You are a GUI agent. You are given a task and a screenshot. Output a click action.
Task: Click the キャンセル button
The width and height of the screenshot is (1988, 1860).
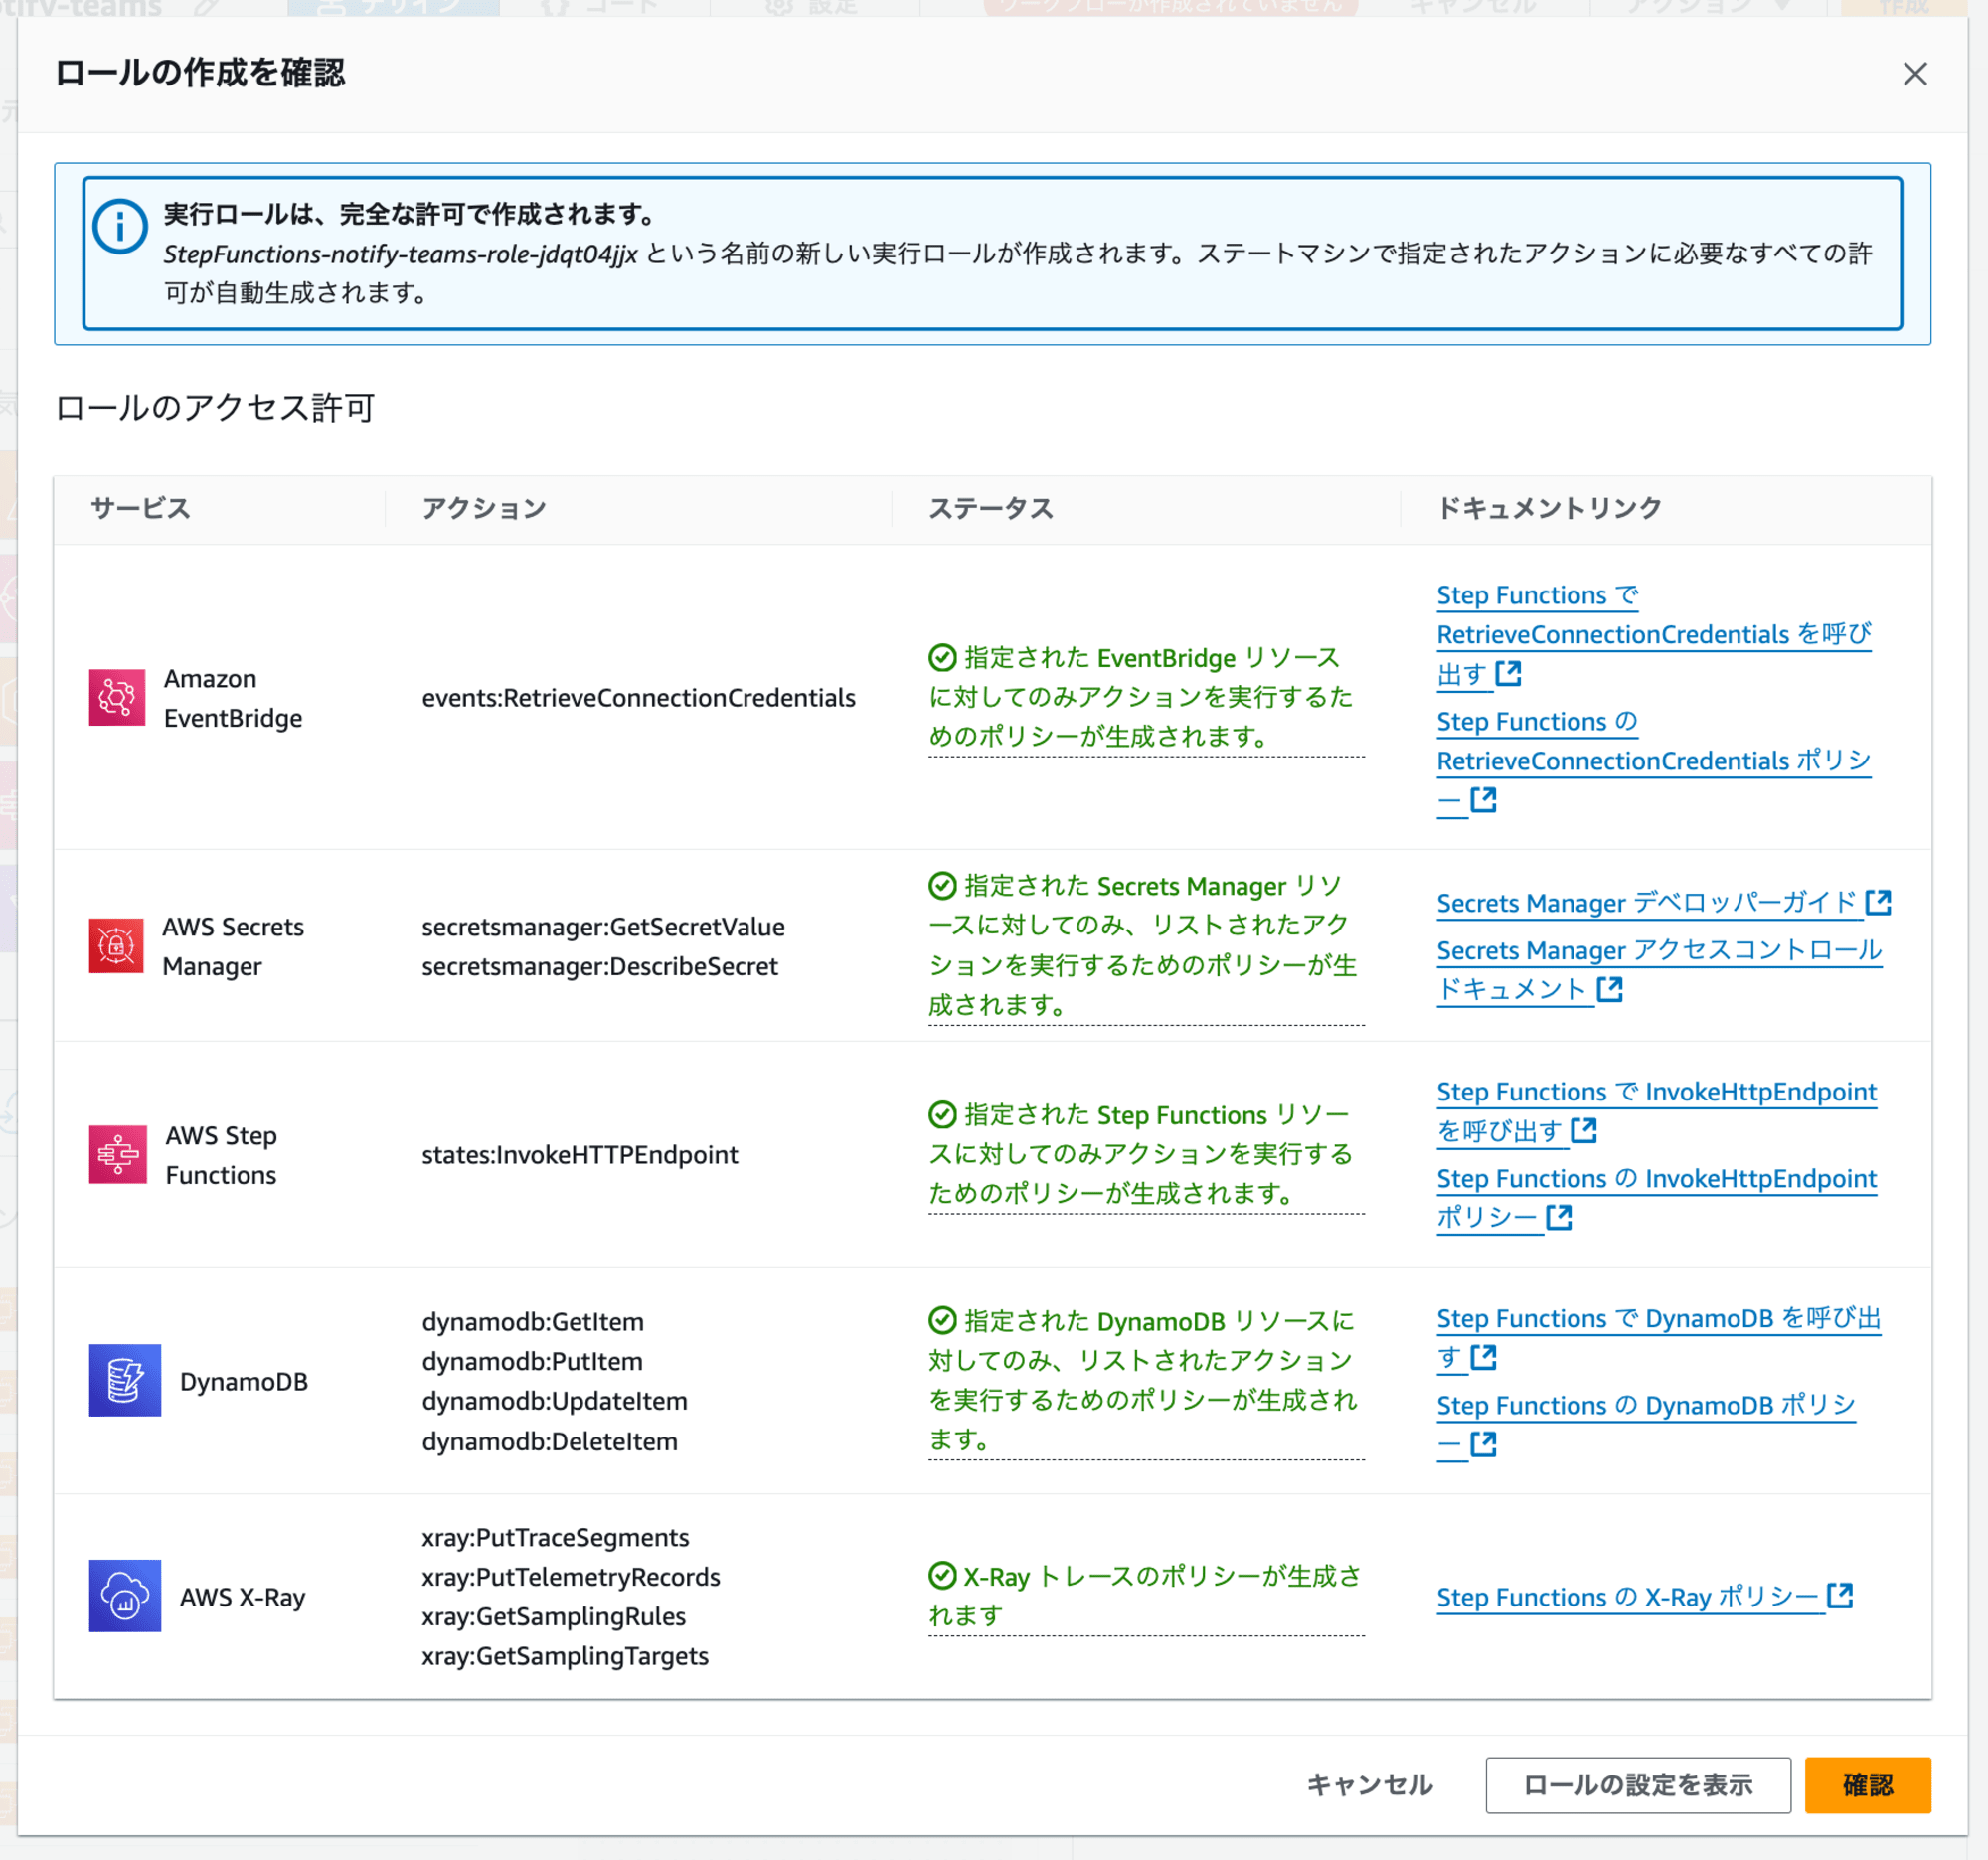(x=1369, y=1784)
